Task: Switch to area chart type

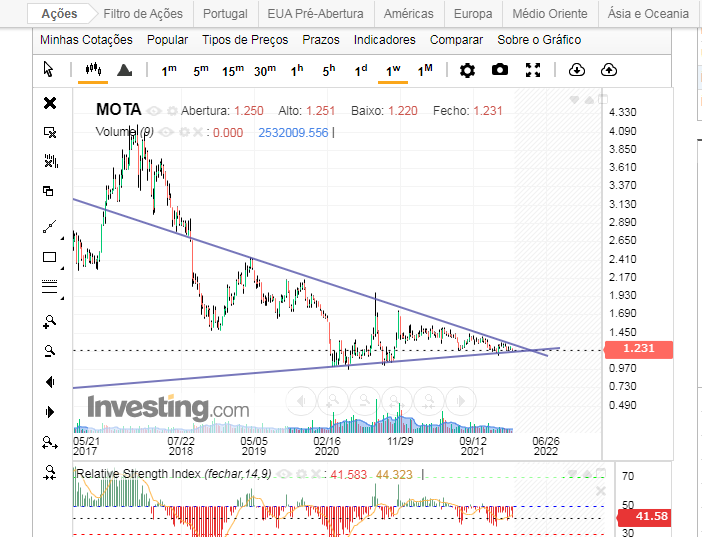Action: click(124, 70)
